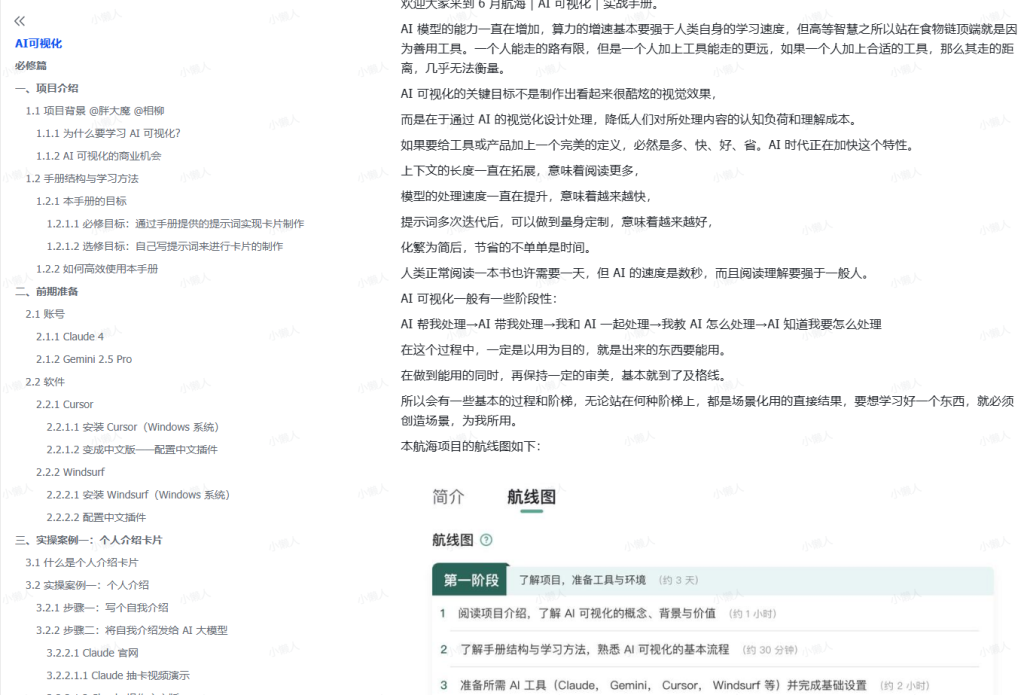Select 2.1.1 Claude 4 entry
Screen dimensions: 1024x695
point(70,336)
